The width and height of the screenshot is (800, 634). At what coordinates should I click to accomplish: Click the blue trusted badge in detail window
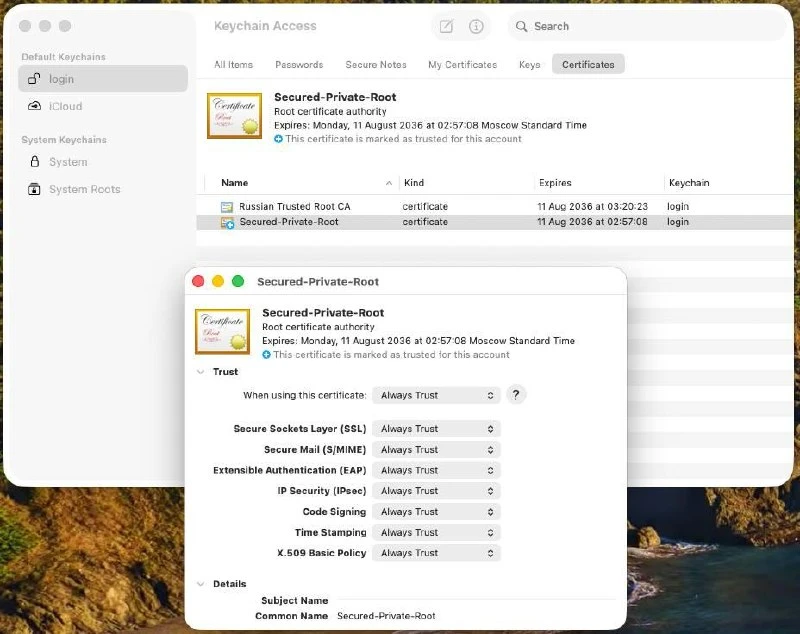266,354
